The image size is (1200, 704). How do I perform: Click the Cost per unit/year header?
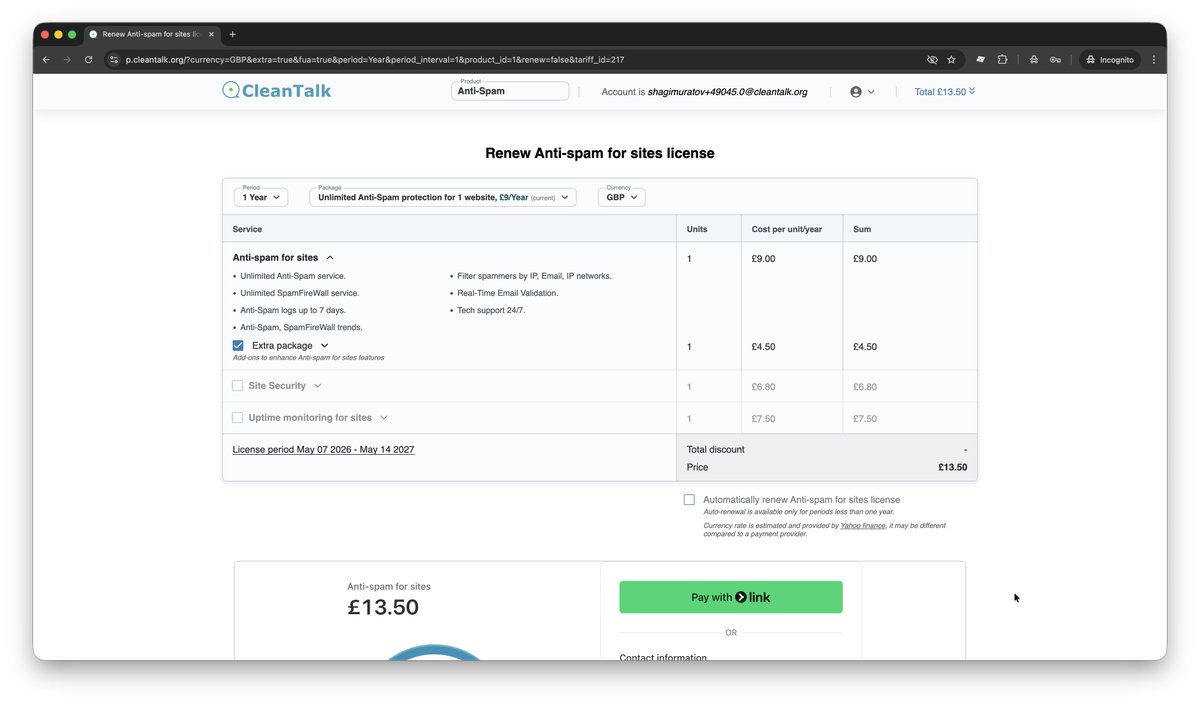(787, 229)
